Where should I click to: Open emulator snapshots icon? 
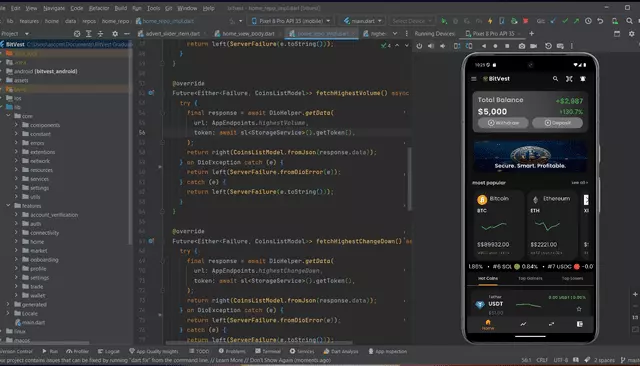[548, 46]
